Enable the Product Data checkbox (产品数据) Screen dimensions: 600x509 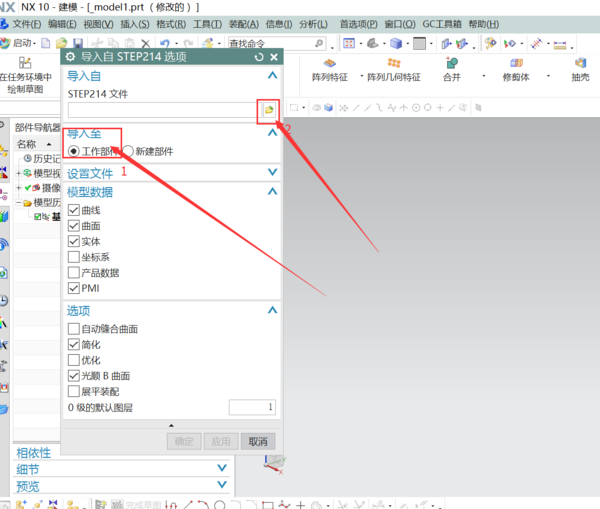coord(73,272)
